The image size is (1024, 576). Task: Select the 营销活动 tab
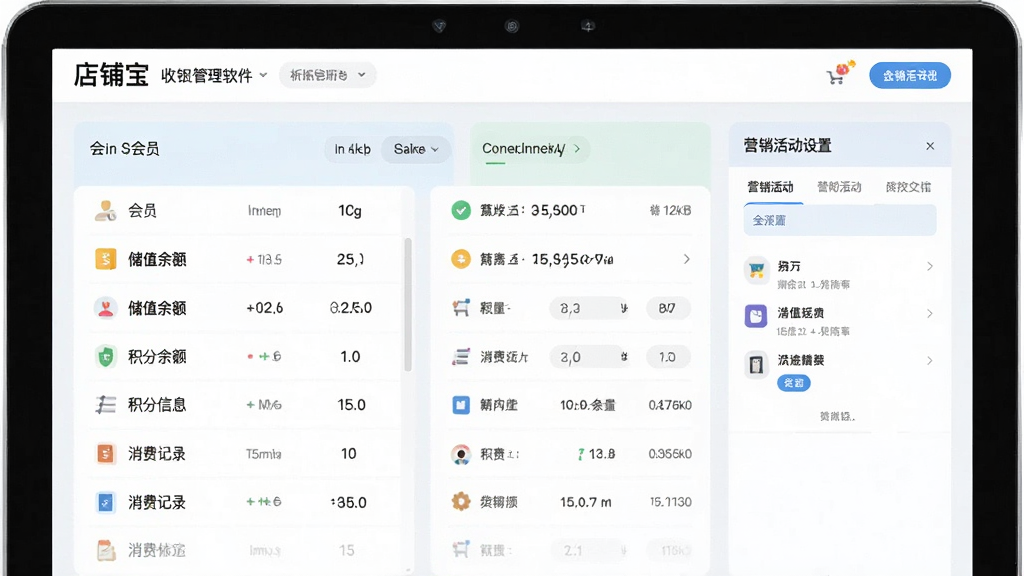pos(771,187)
